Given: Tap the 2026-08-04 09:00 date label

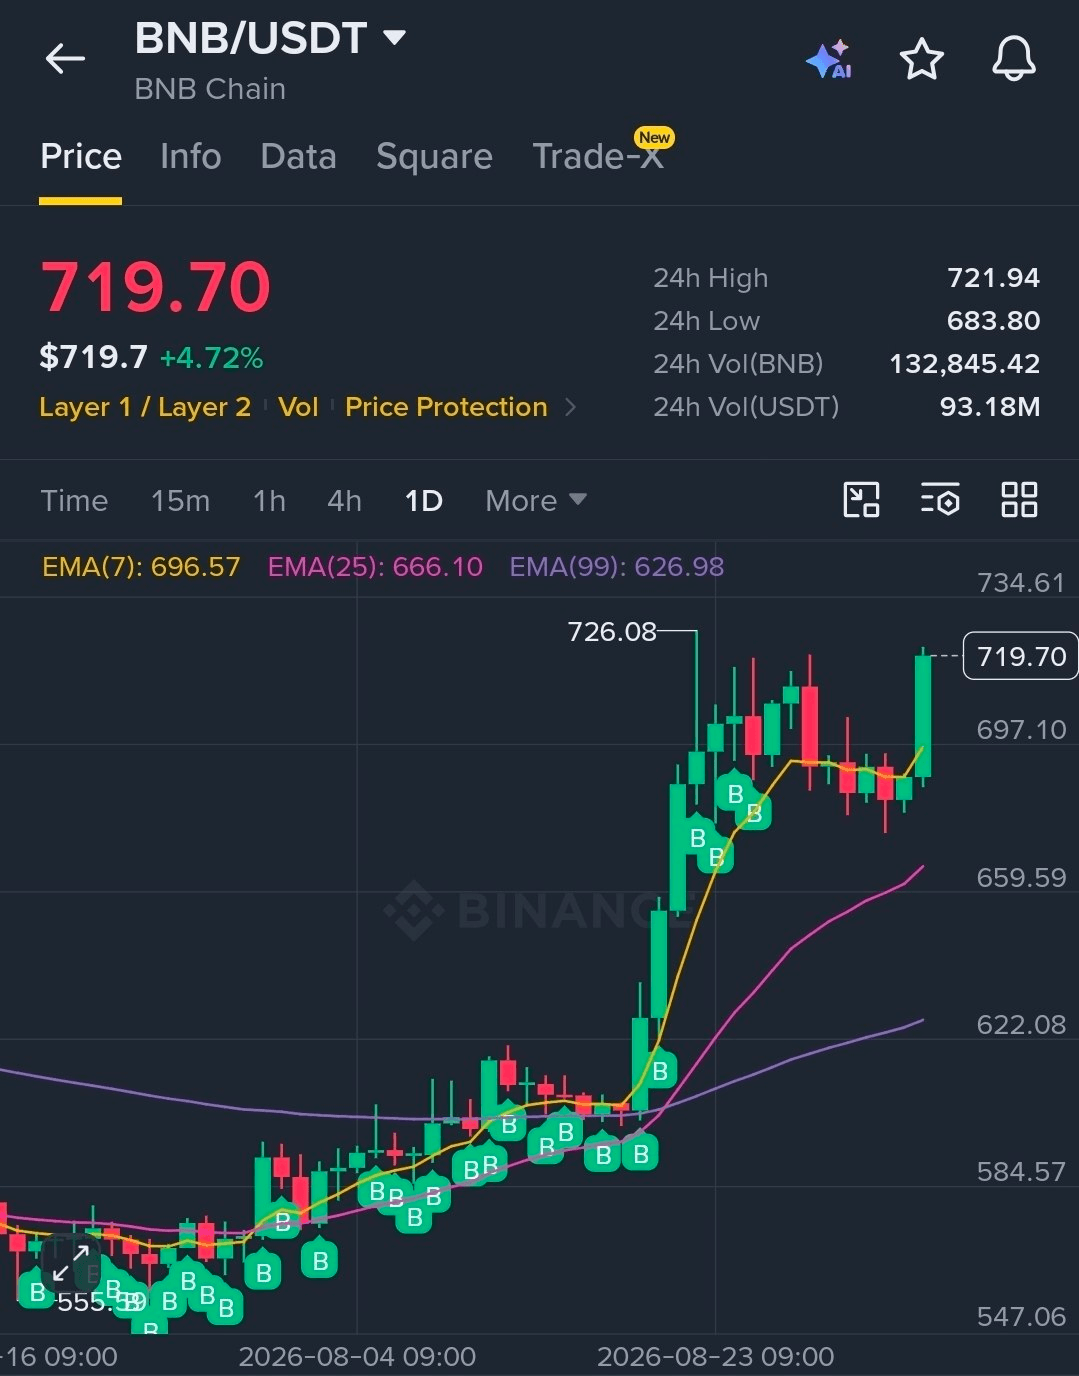Looking at the screenshot, I should 357,1357.
